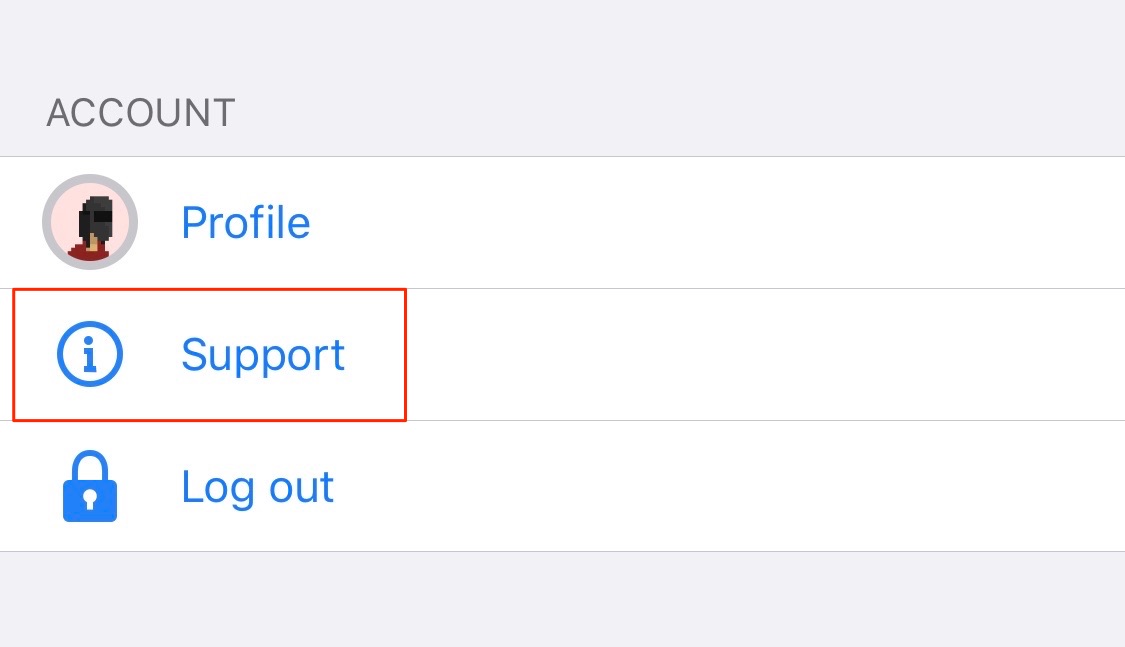This screenshot has height=647, width=1125.
Task: Click the gray area below Log out
Action: pos(562,600)
